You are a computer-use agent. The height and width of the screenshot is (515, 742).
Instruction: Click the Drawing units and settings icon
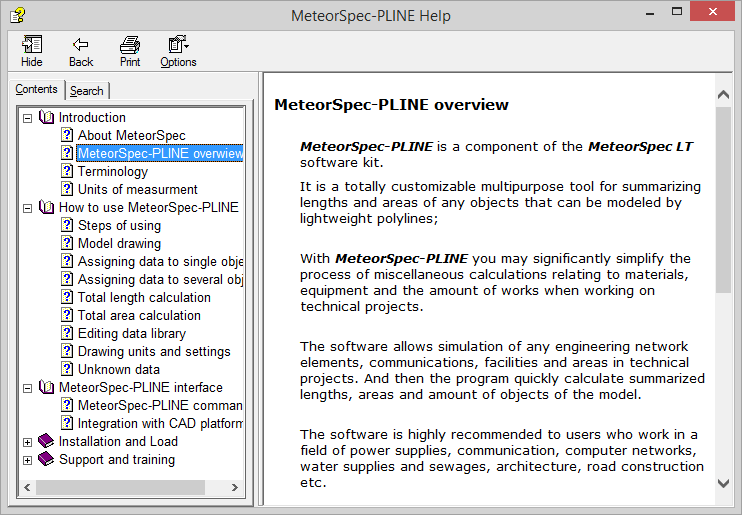click(67, 351)
